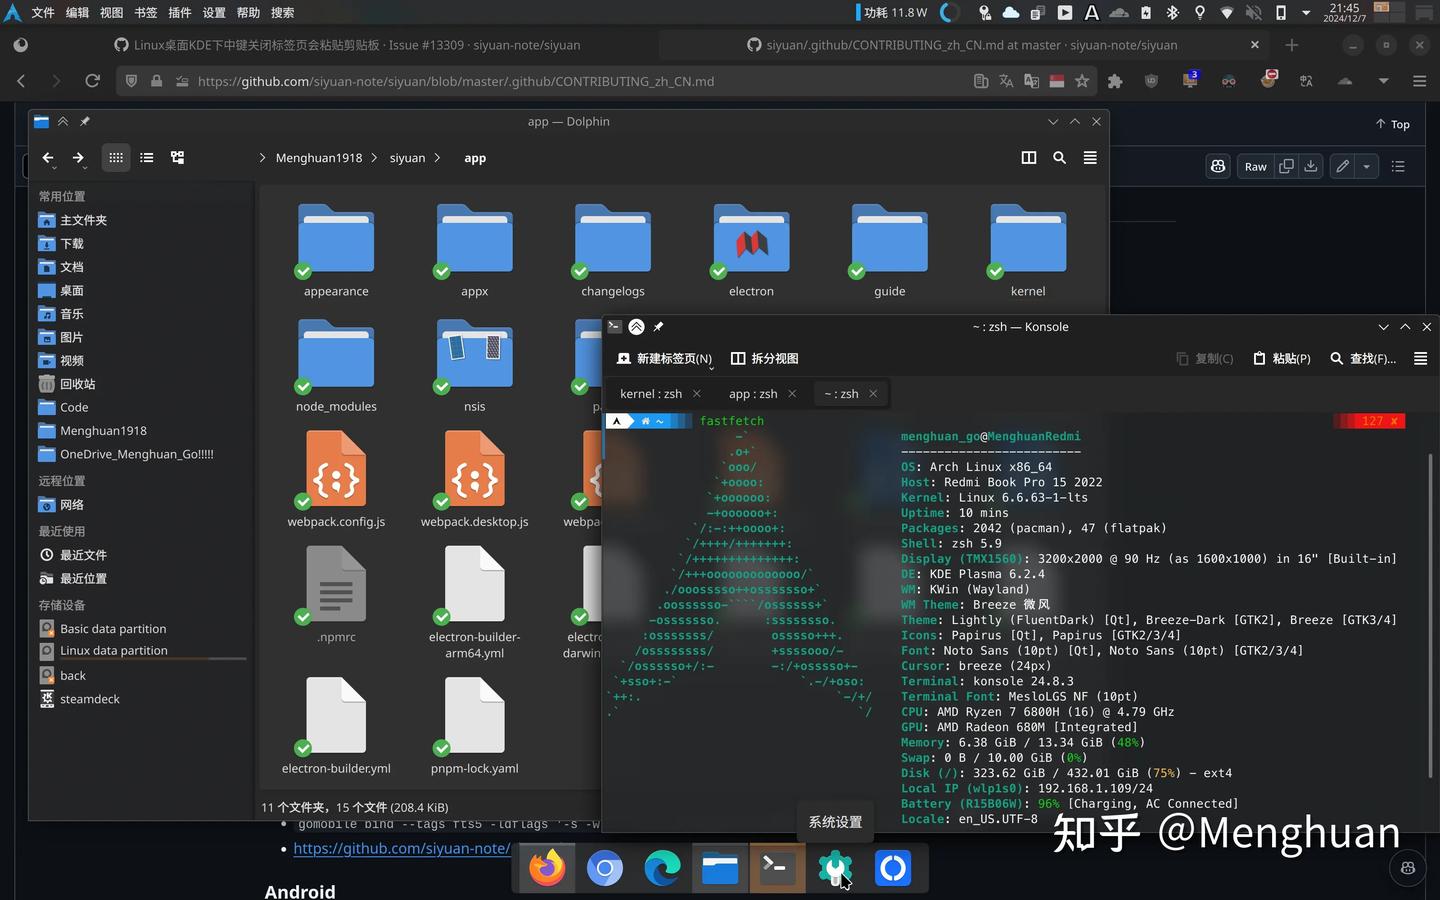Open the dropdown next to the edit pencil
1440x900 pixels.
(1367, 166)
